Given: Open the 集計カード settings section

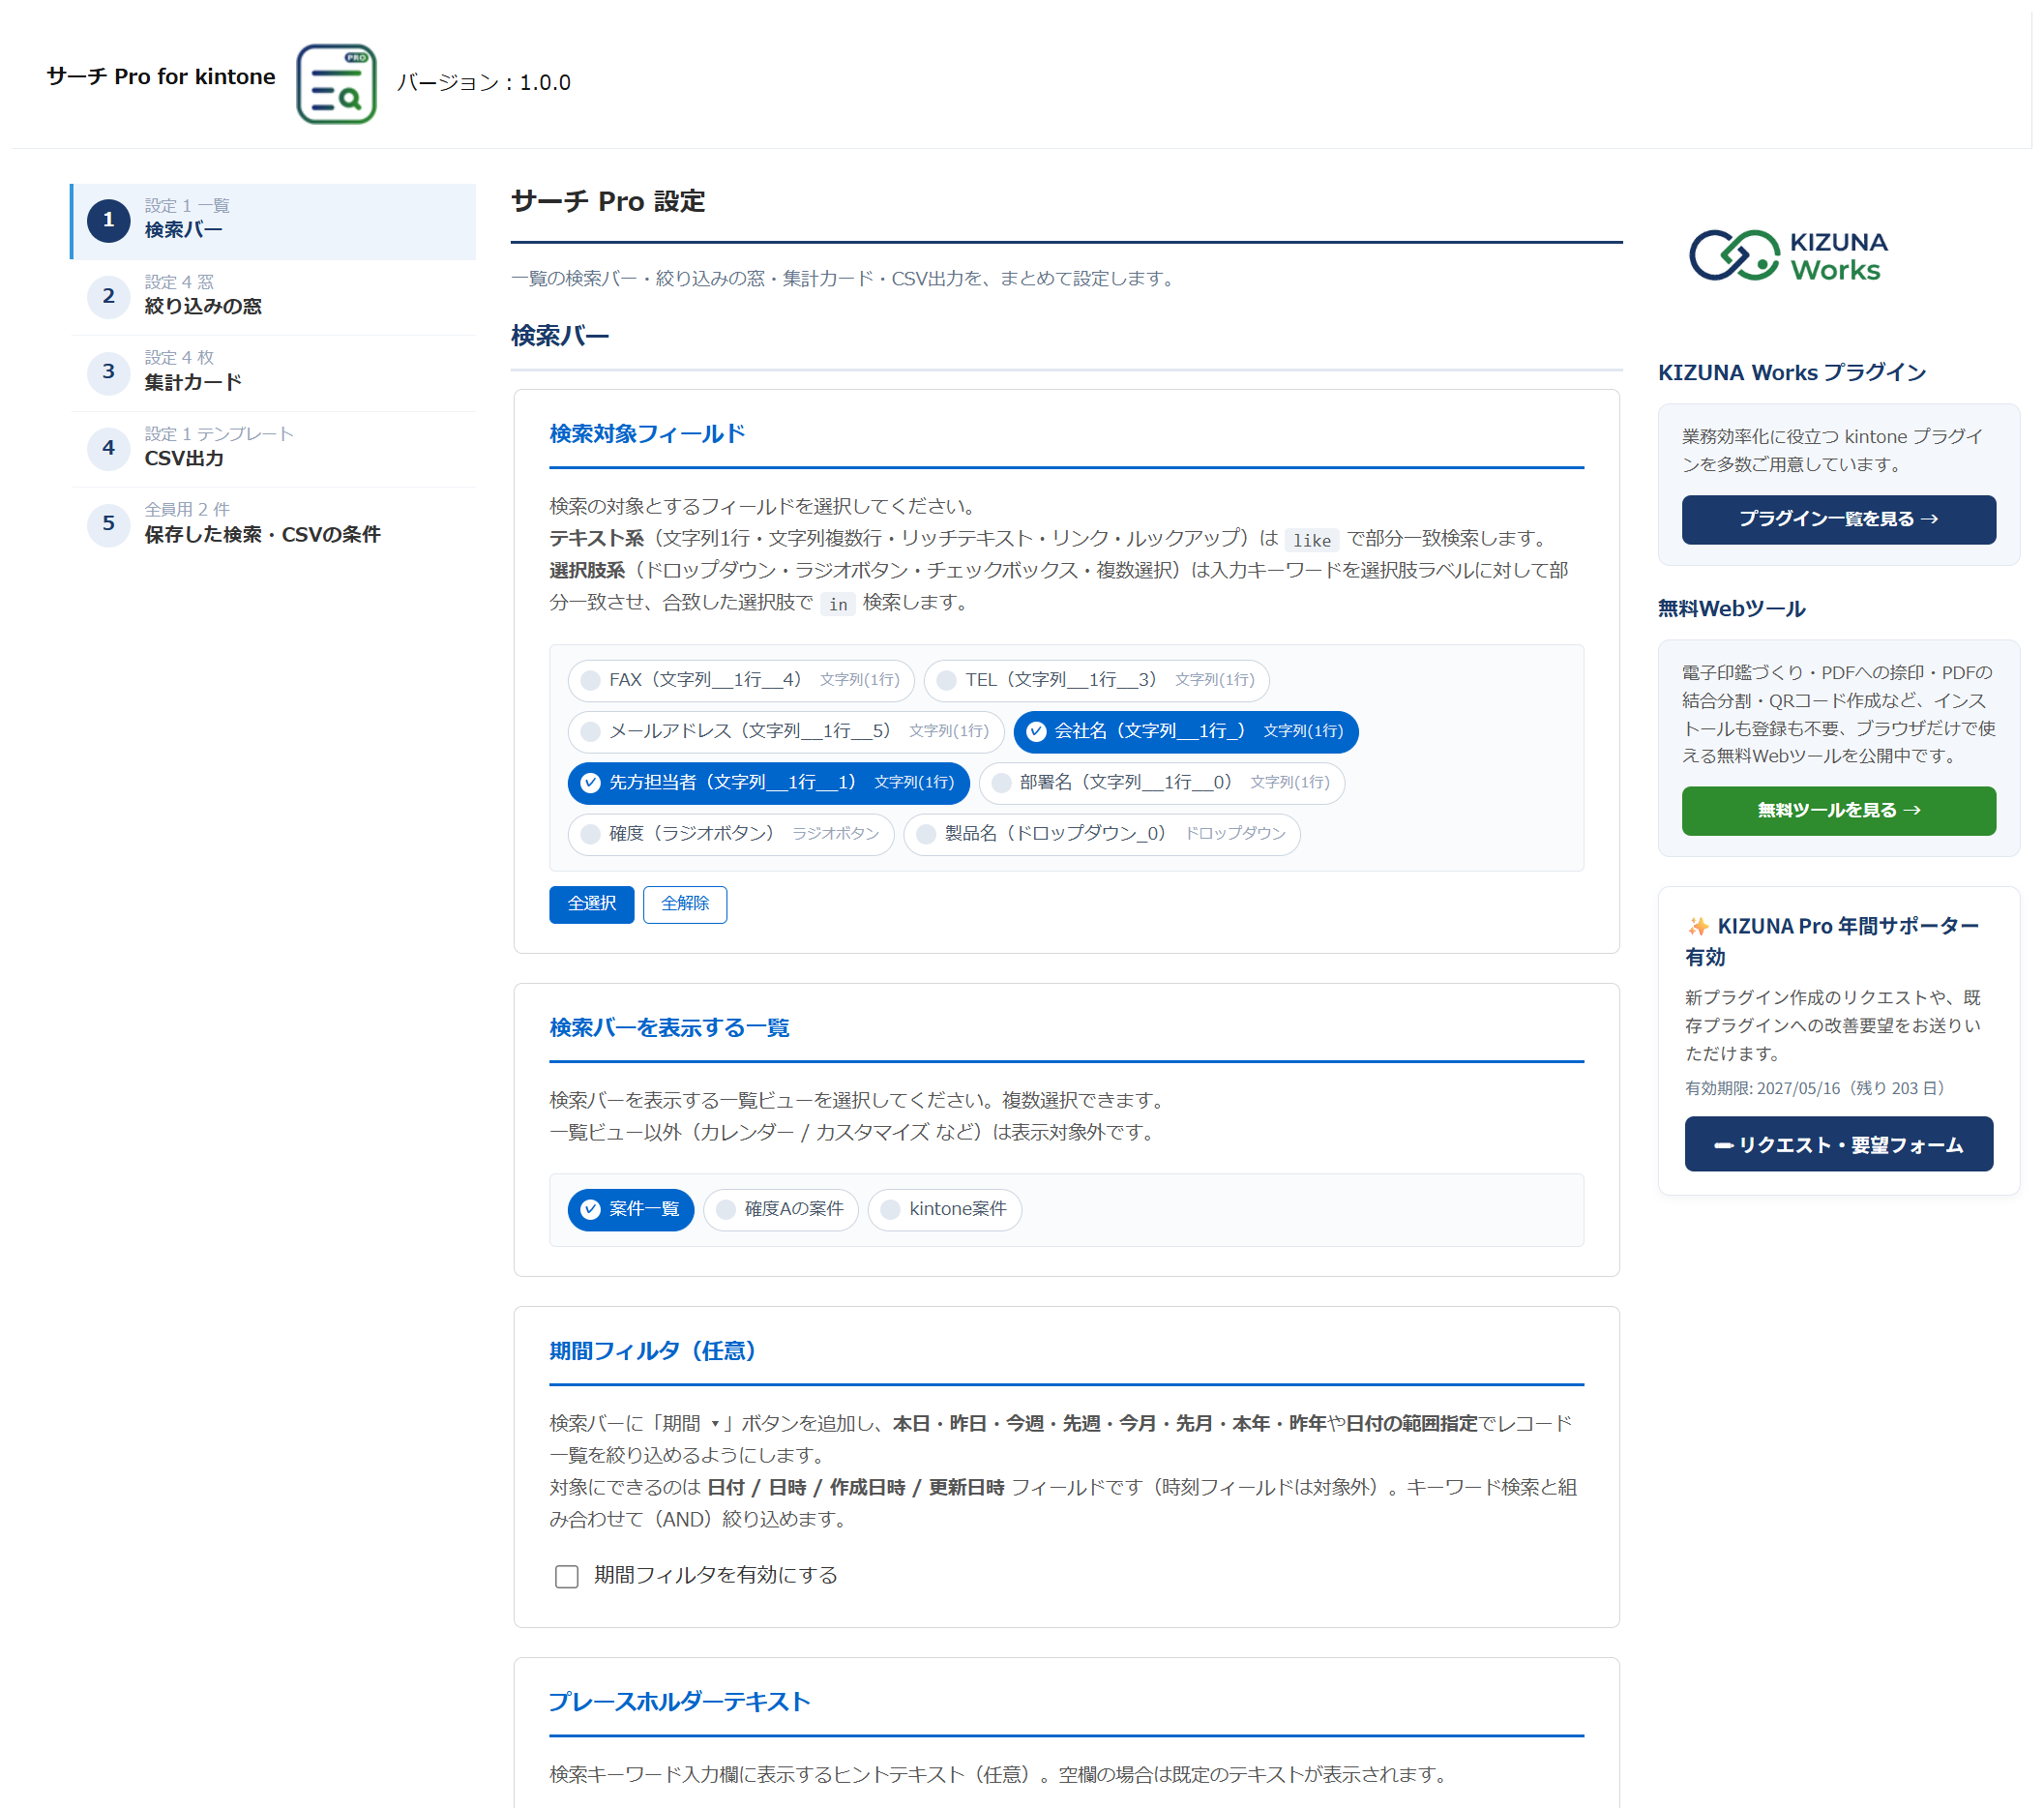Looking at the screenshot, I should [x=273, y=373].
